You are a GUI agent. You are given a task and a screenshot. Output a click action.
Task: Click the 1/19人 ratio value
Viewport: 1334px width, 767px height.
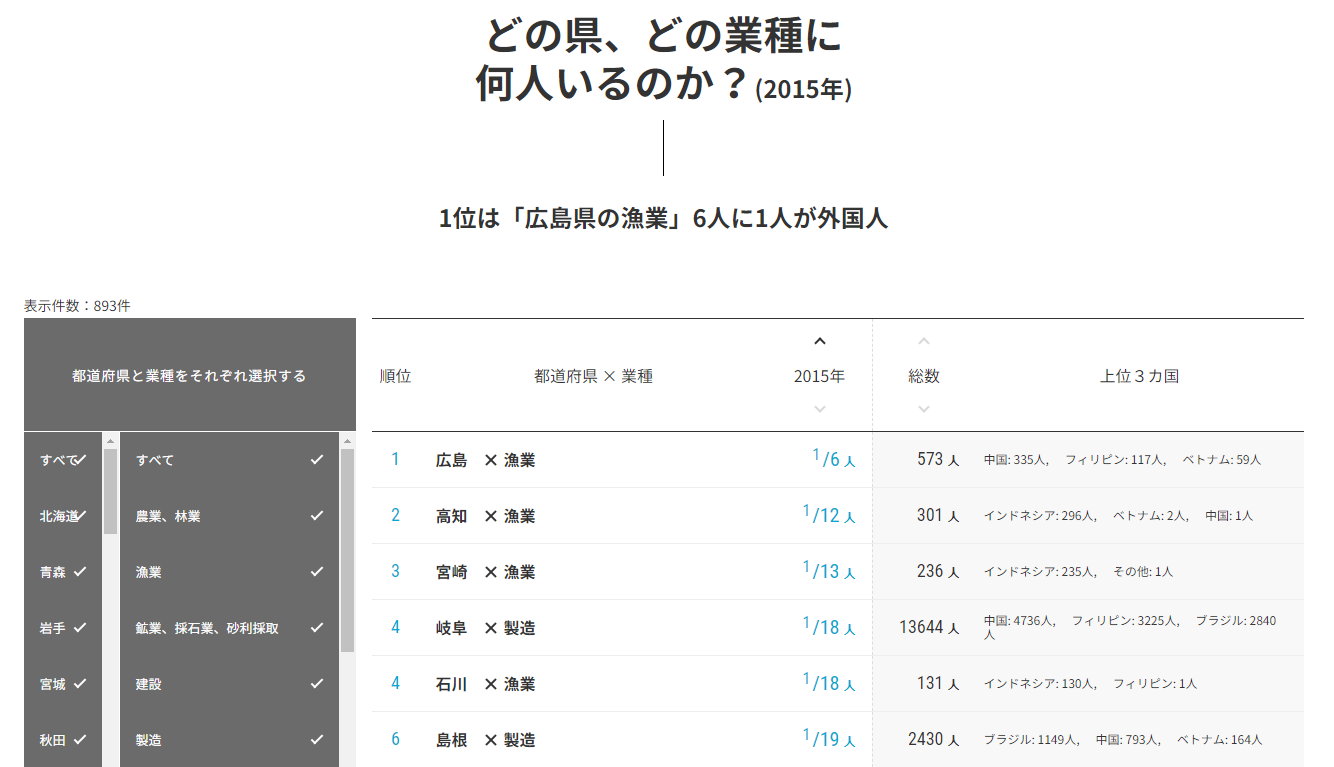(829, 738)
